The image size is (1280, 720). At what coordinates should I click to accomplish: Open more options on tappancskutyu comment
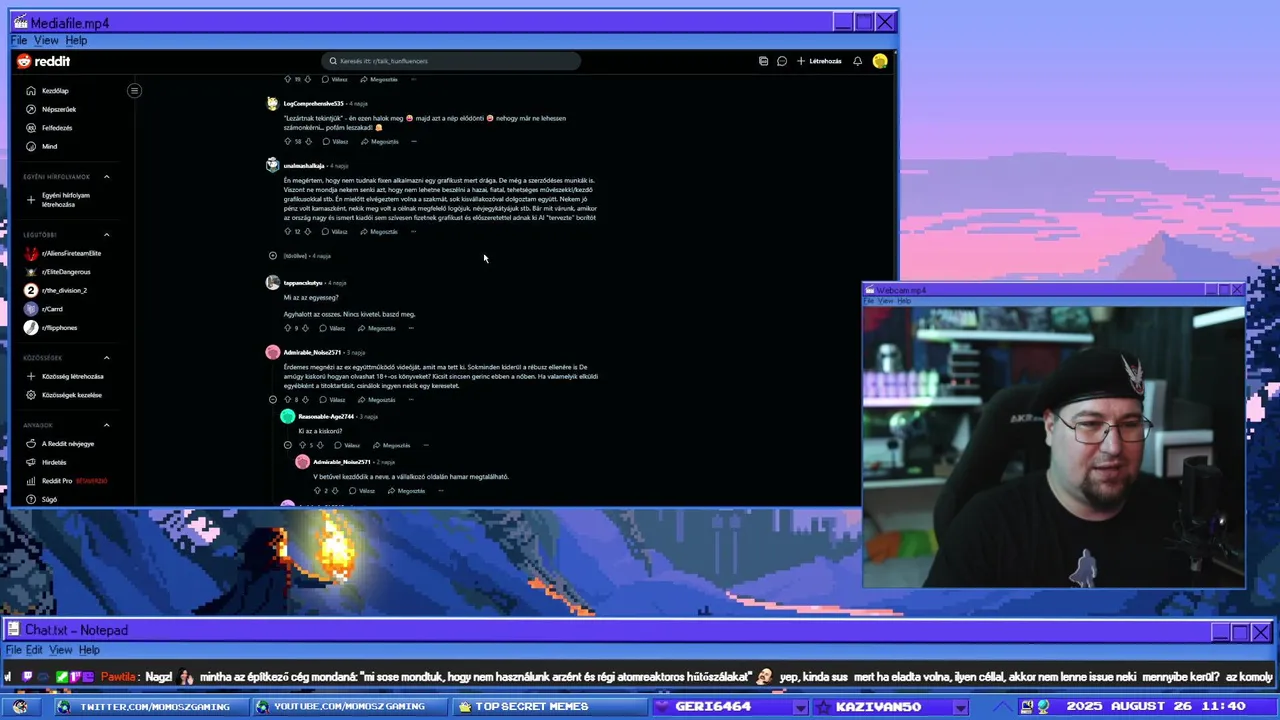[x=411, y=328]
